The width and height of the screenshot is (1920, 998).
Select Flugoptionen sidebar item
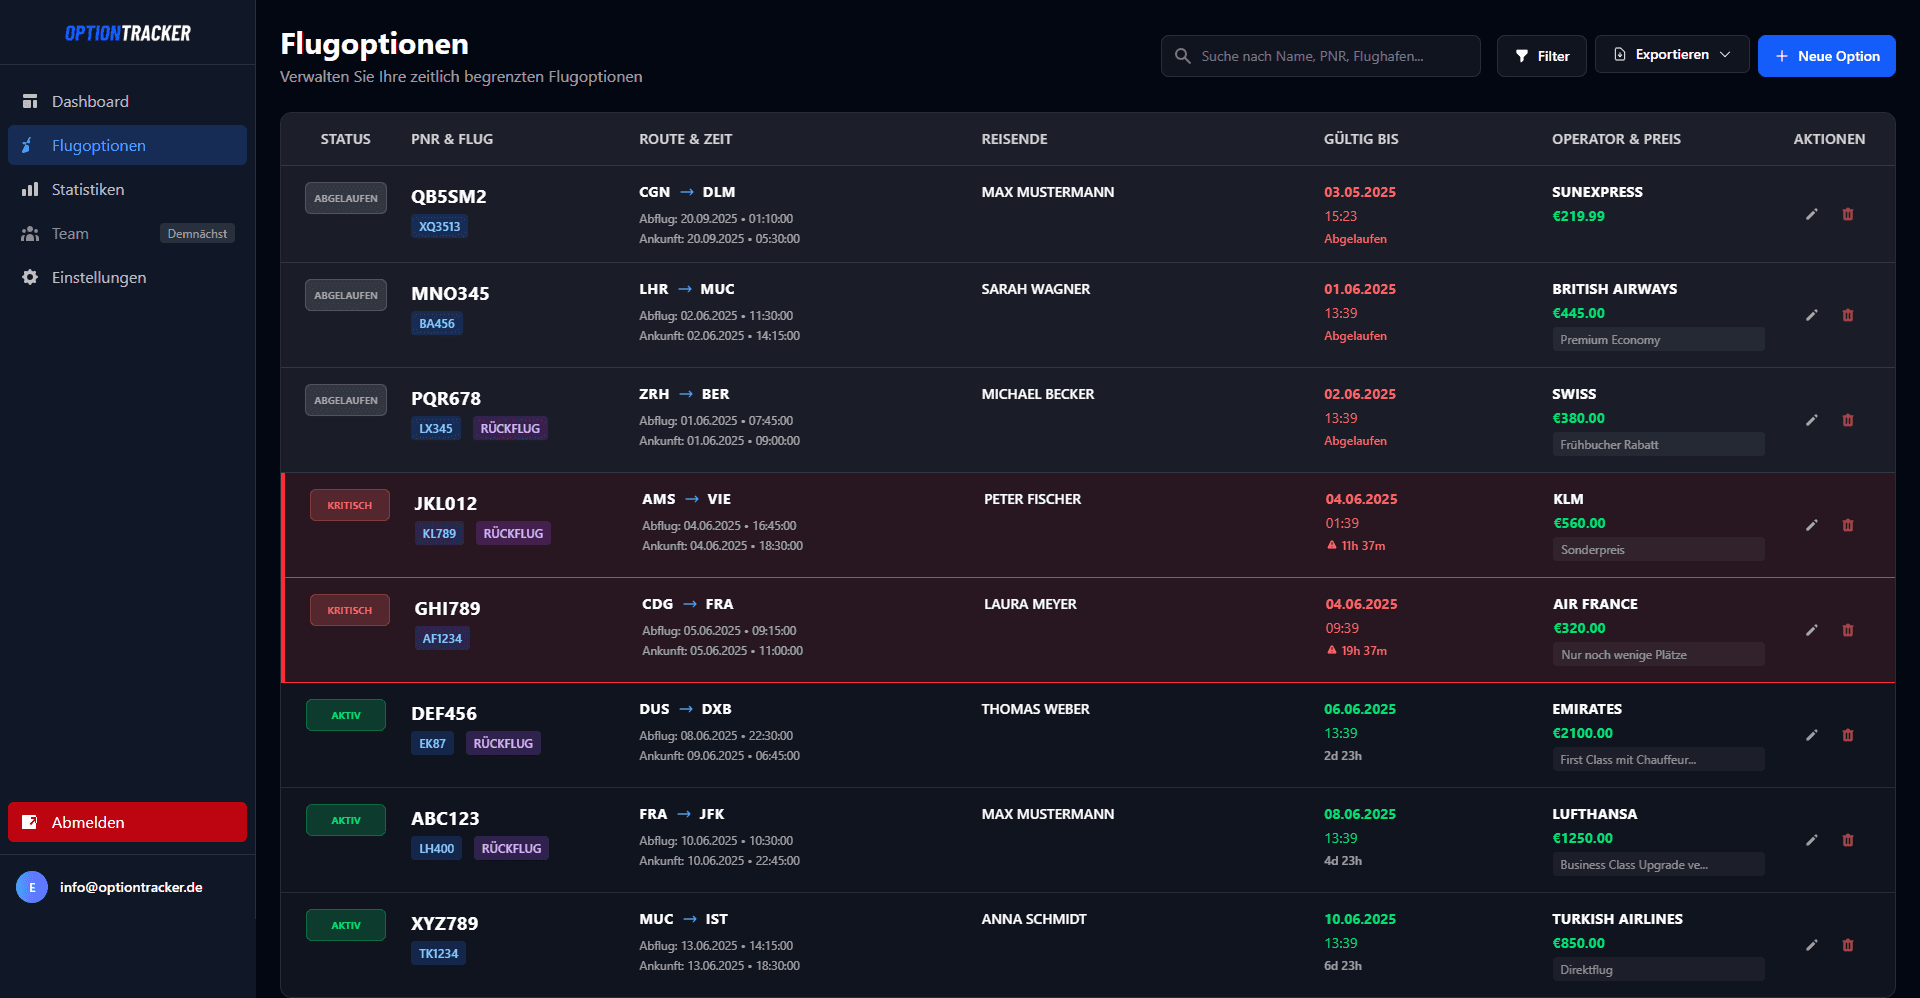(99, 145)
